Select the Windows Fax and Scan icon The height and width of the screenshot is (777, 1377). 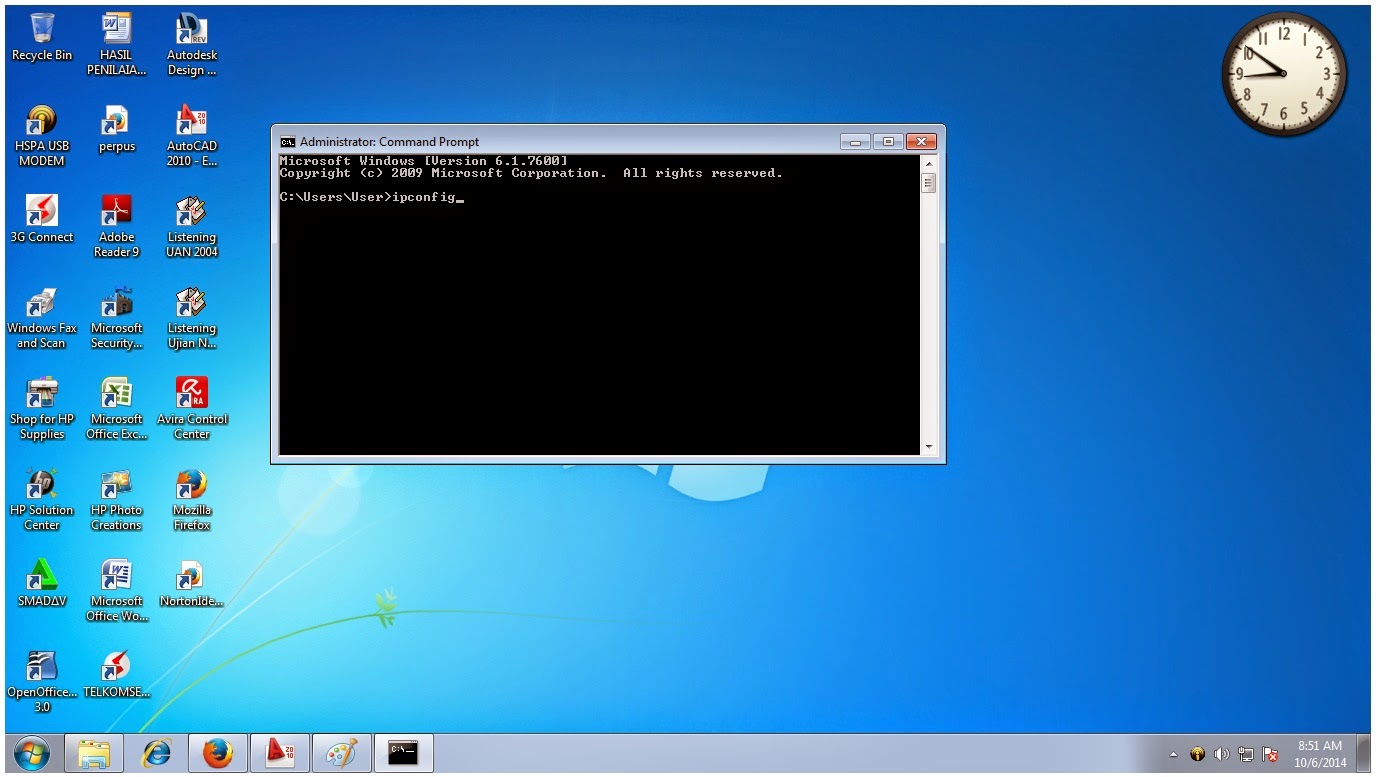click(42, 318)
